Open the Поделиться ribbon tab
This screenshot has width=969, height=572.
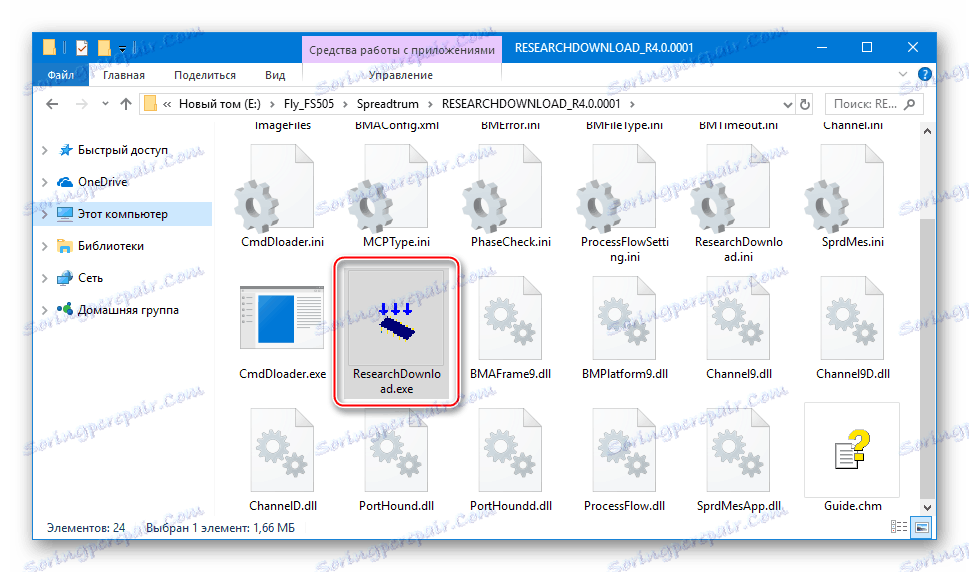coord(205,75)
